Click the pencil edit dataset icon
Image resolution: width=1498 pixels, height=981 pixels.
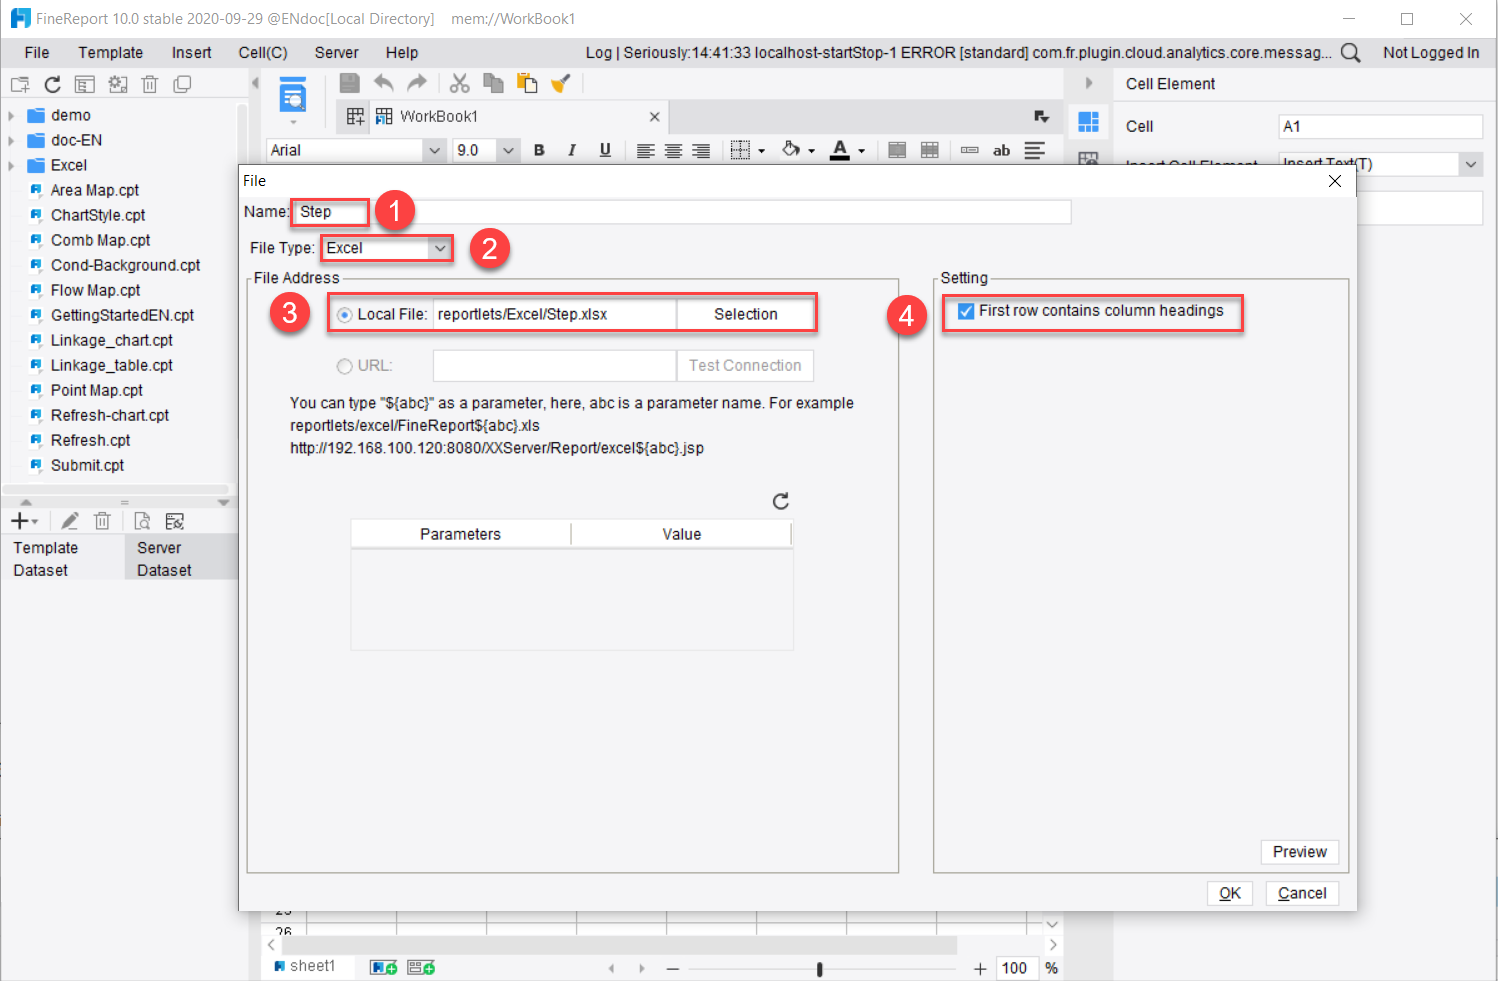tap(69, 521)
